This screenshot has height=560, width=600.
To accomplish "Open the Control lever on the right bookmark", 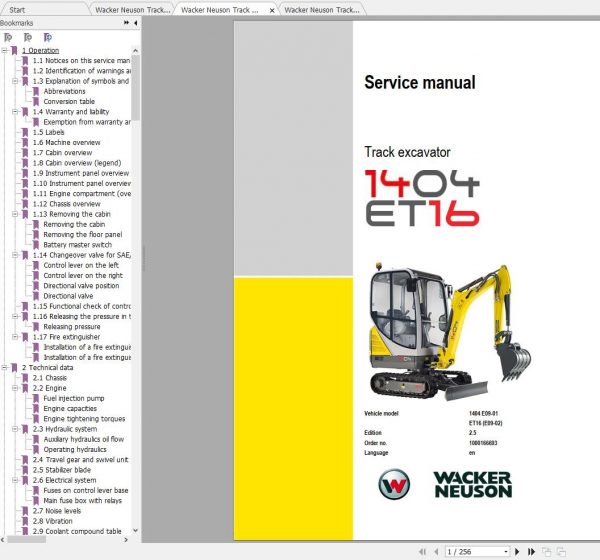I will 83,276.
